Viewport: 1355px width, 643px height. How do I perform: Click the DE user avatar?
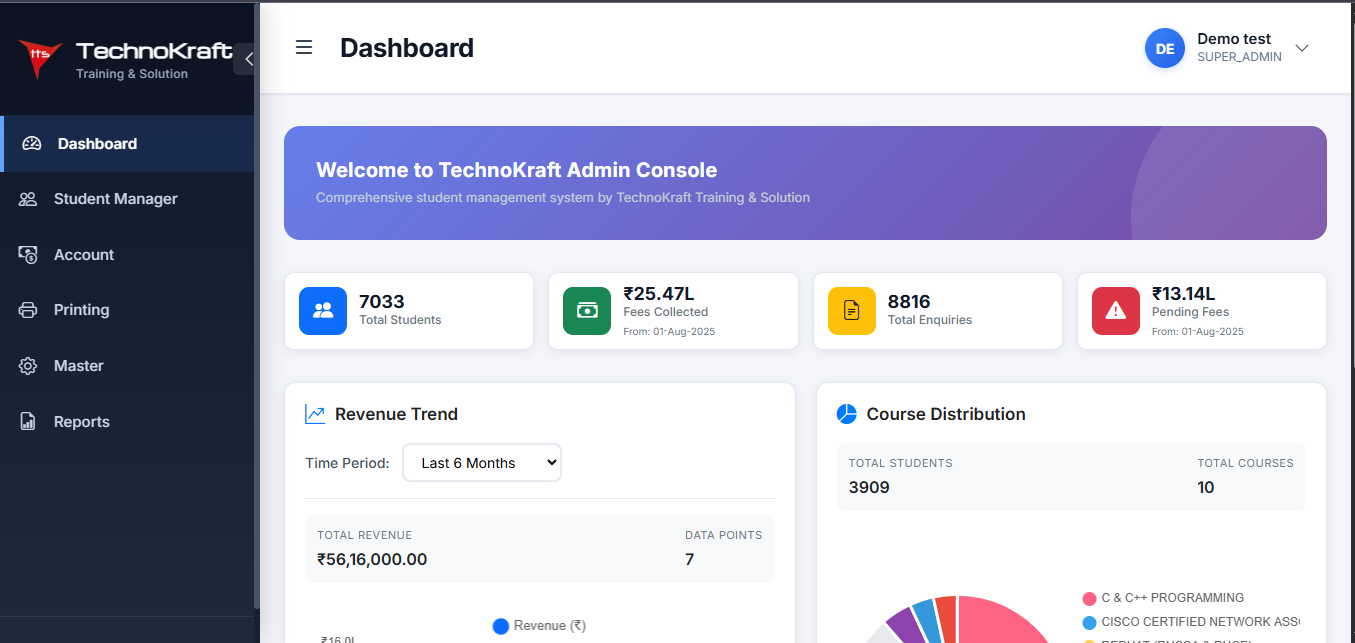(1164, 48)
